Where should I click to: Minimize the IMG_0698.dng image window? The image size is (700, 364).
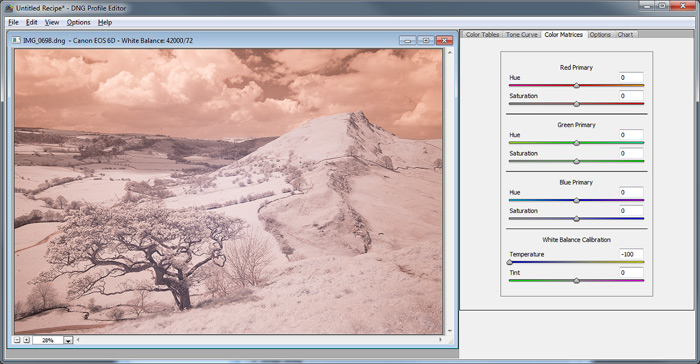point(408,40)
